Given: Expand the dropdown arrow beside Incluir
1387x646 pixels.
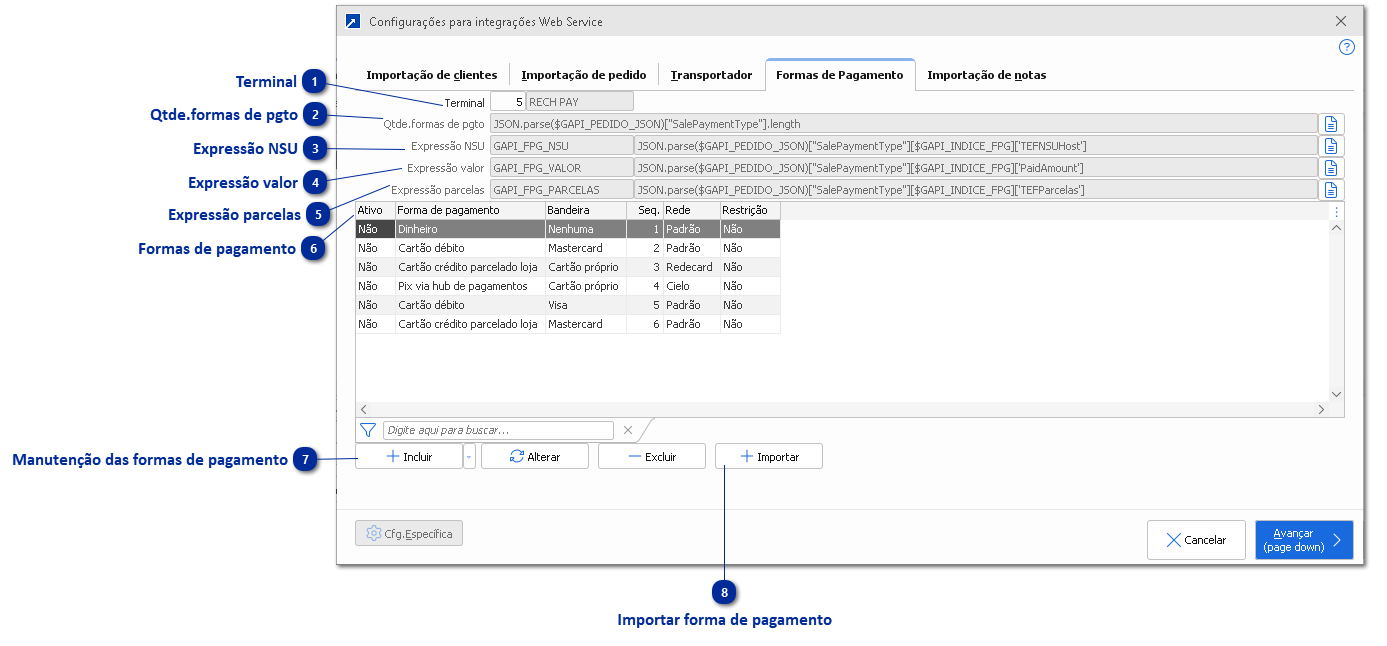Looking at the screenshot, I should pos(467,455).
